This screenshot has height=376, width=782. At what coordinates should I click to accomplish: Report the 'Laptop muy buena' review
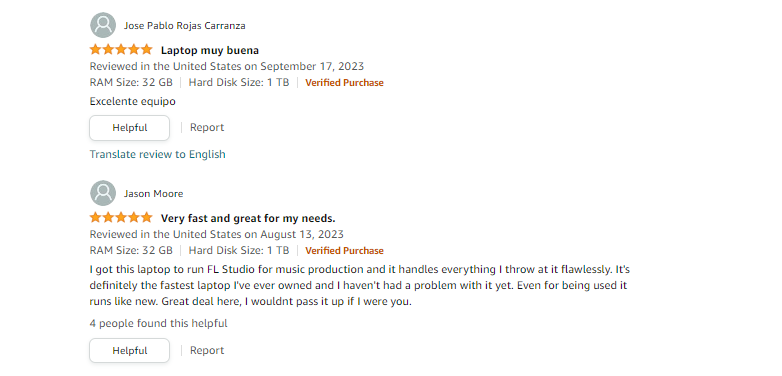(x=207, y=128)
